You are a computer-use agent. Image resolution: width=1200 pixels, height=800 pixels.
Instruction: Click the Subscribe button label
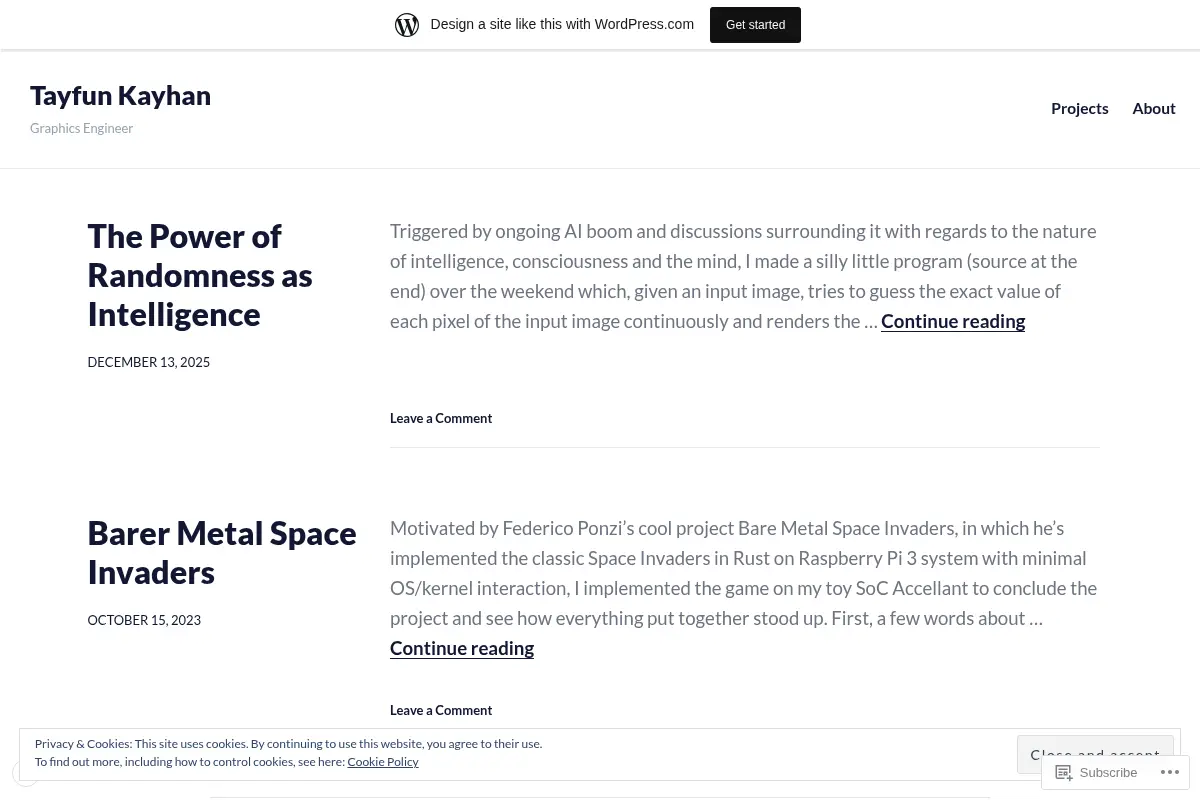point(1108,772)
